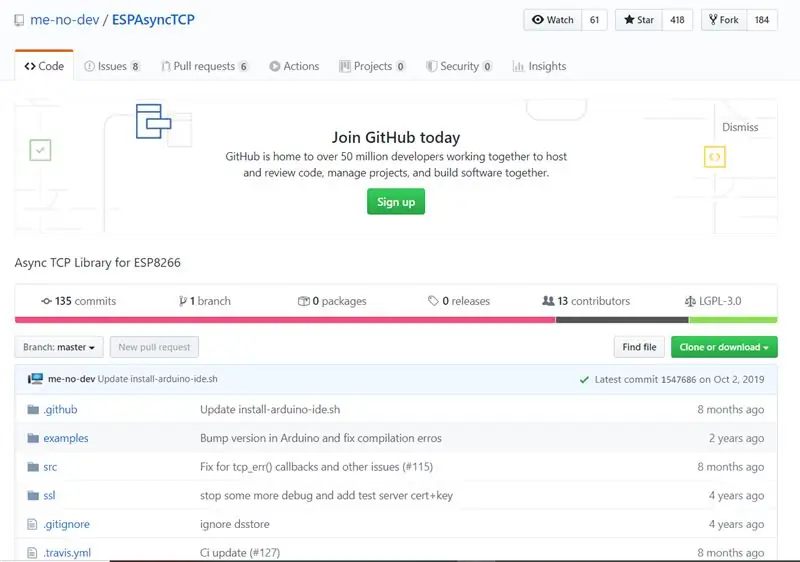
Task: Open commit hash 1547686
Action: (x=679, y=379)
